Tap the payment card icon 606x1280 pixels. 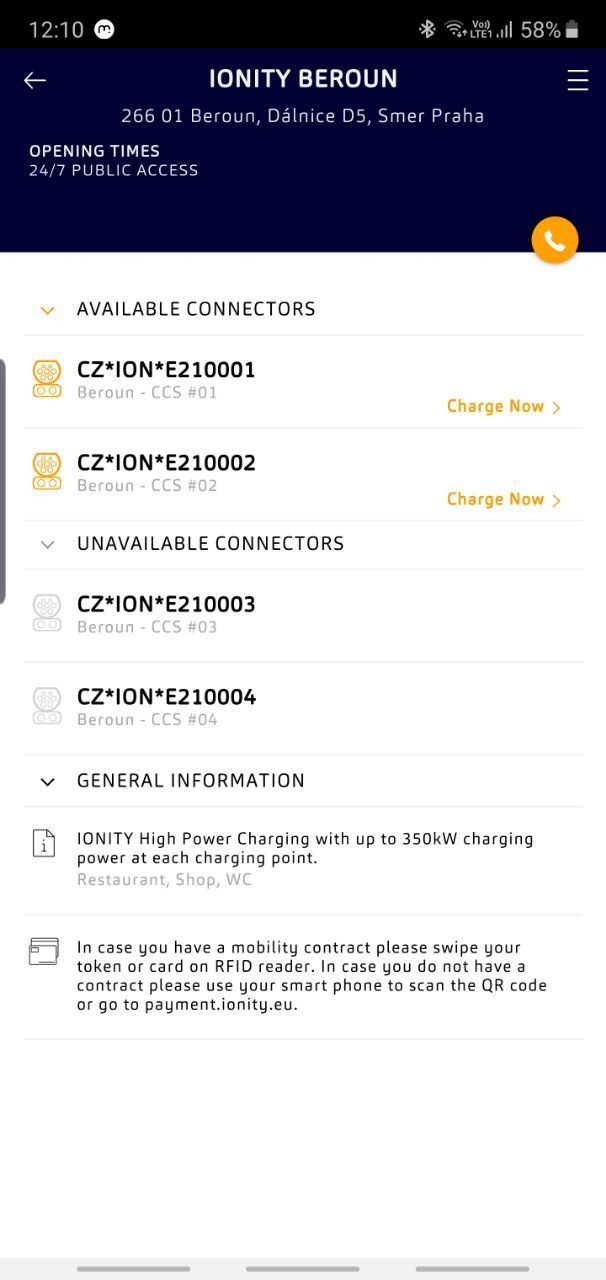pos(44,951)
